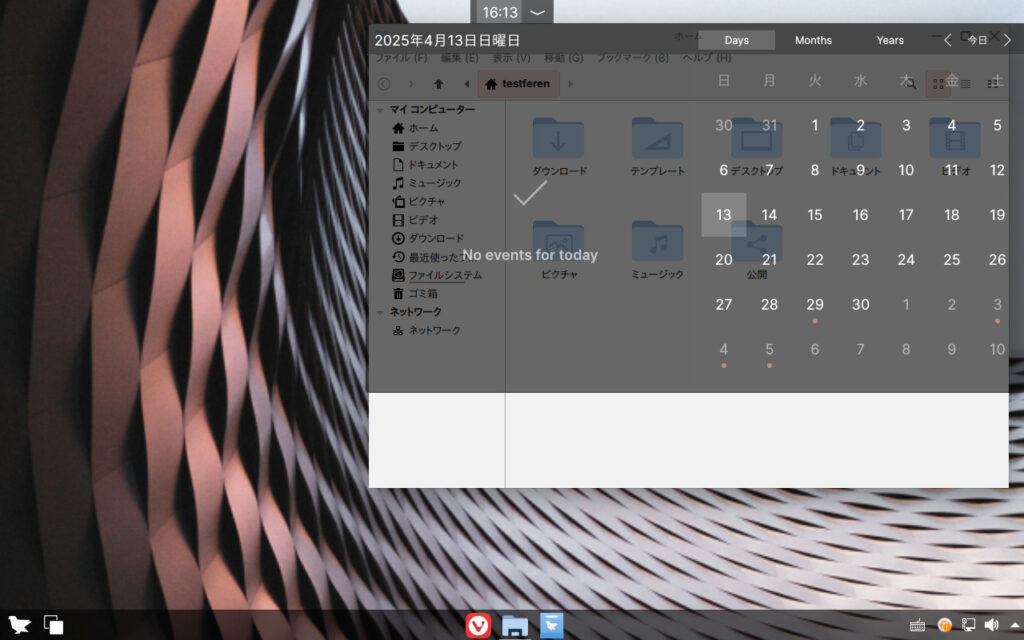
Task: Select April 13 in the calendar
Action: 724,215
